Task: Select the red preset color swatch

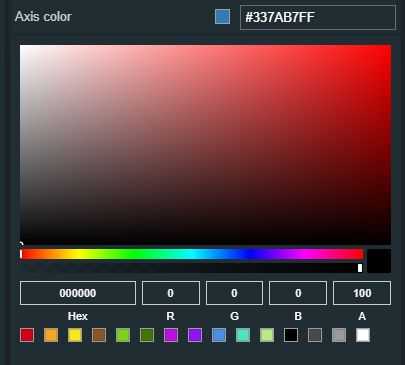Action: coord(27,335)
